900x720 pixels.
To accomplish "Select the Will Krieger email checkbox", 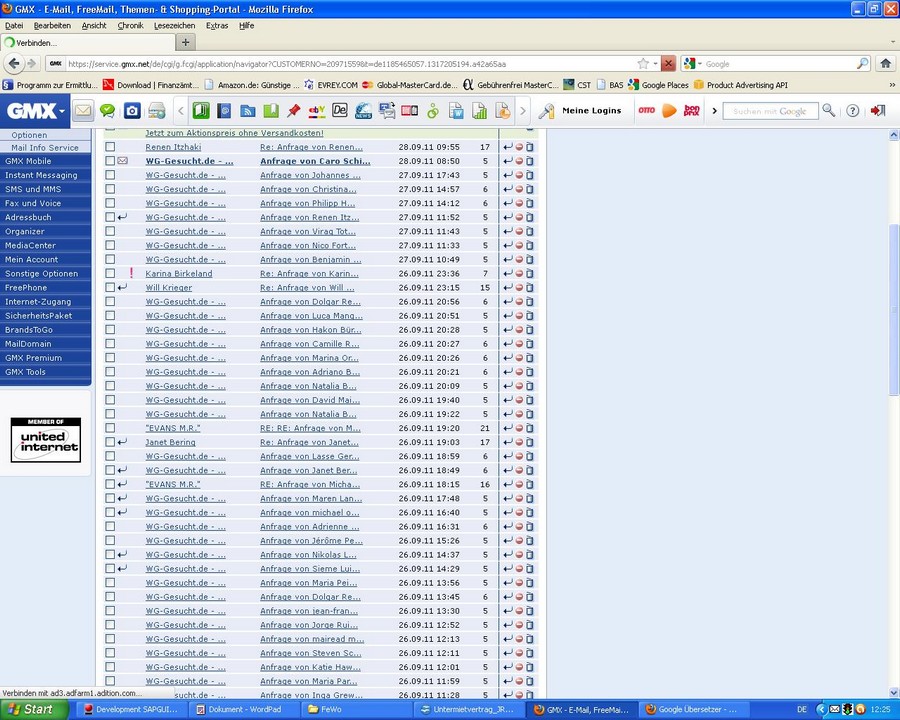I will (x=110, y=288).
